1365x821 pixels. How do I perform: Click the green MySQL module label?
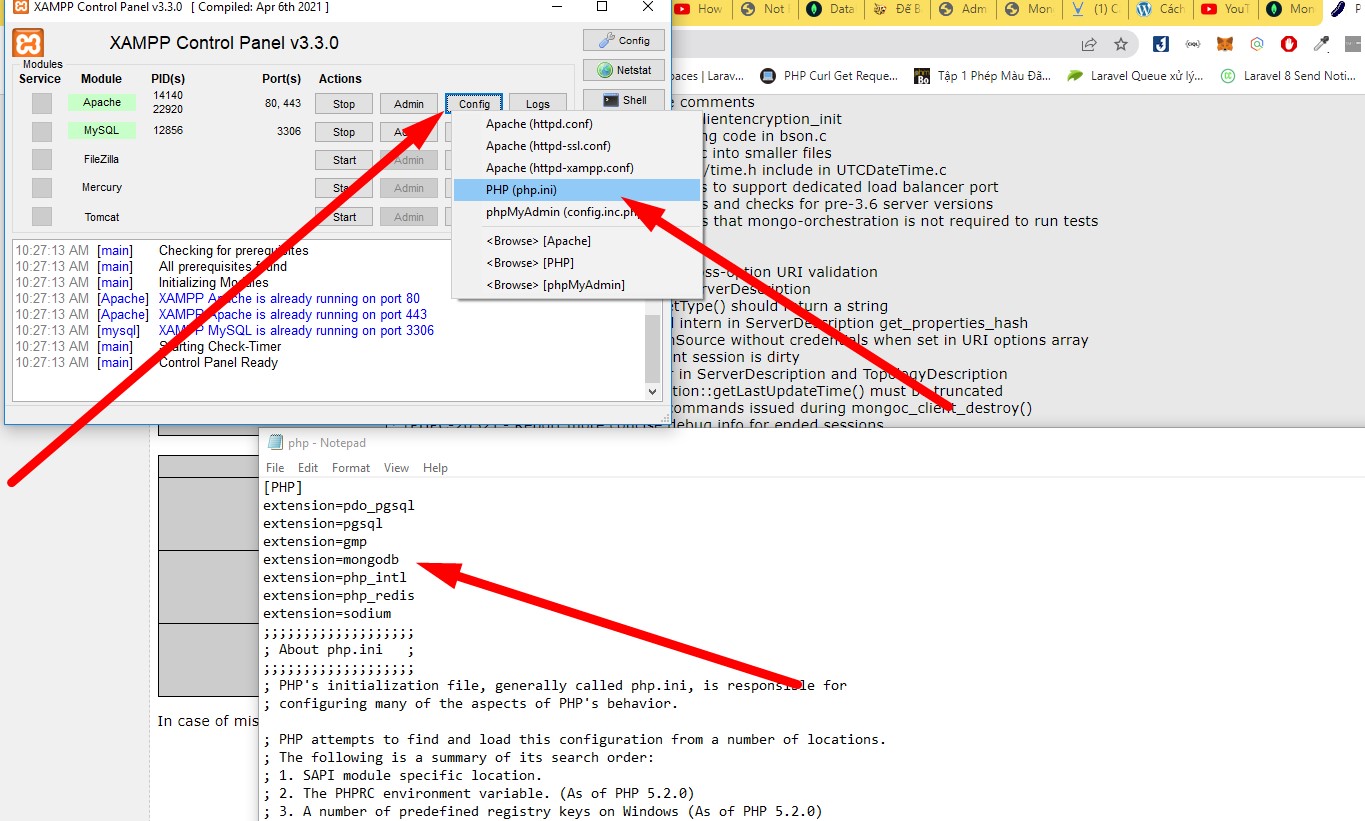tap(102, 131)
